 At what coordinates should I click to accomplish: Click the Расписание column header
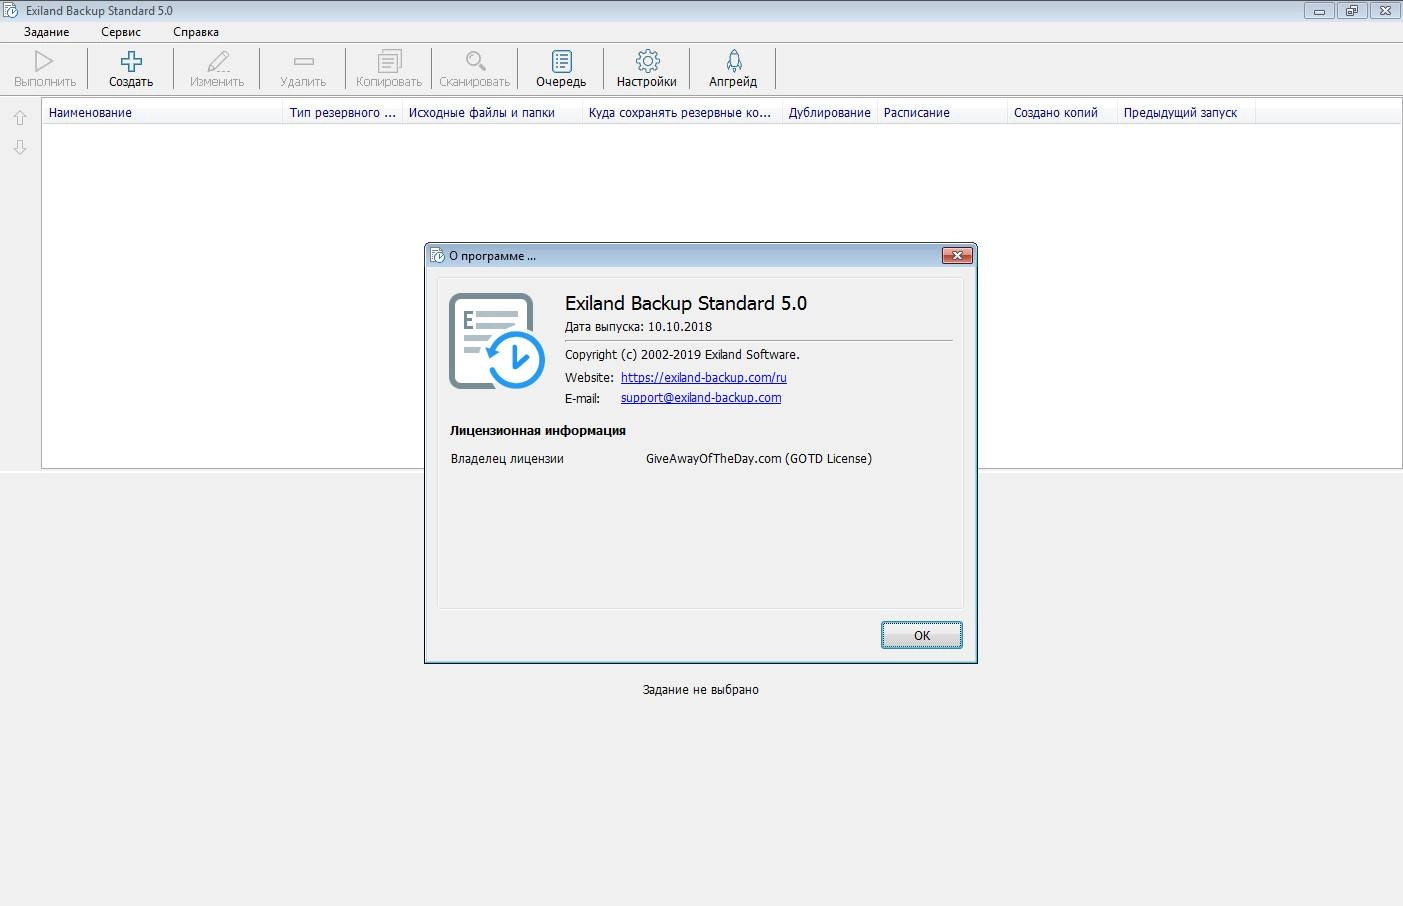(942, 113)
